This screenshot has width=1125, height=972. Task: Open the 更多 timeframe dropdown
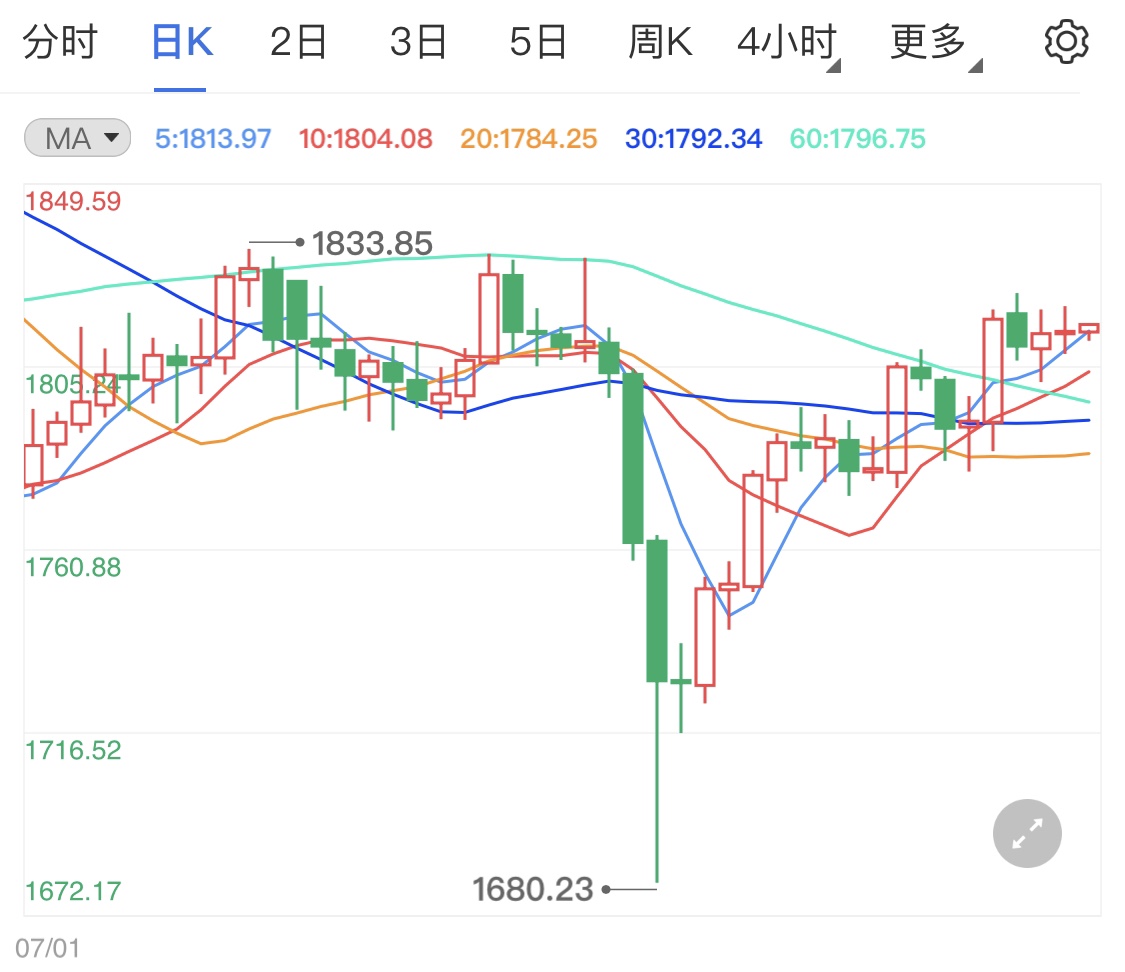[936, 44]
